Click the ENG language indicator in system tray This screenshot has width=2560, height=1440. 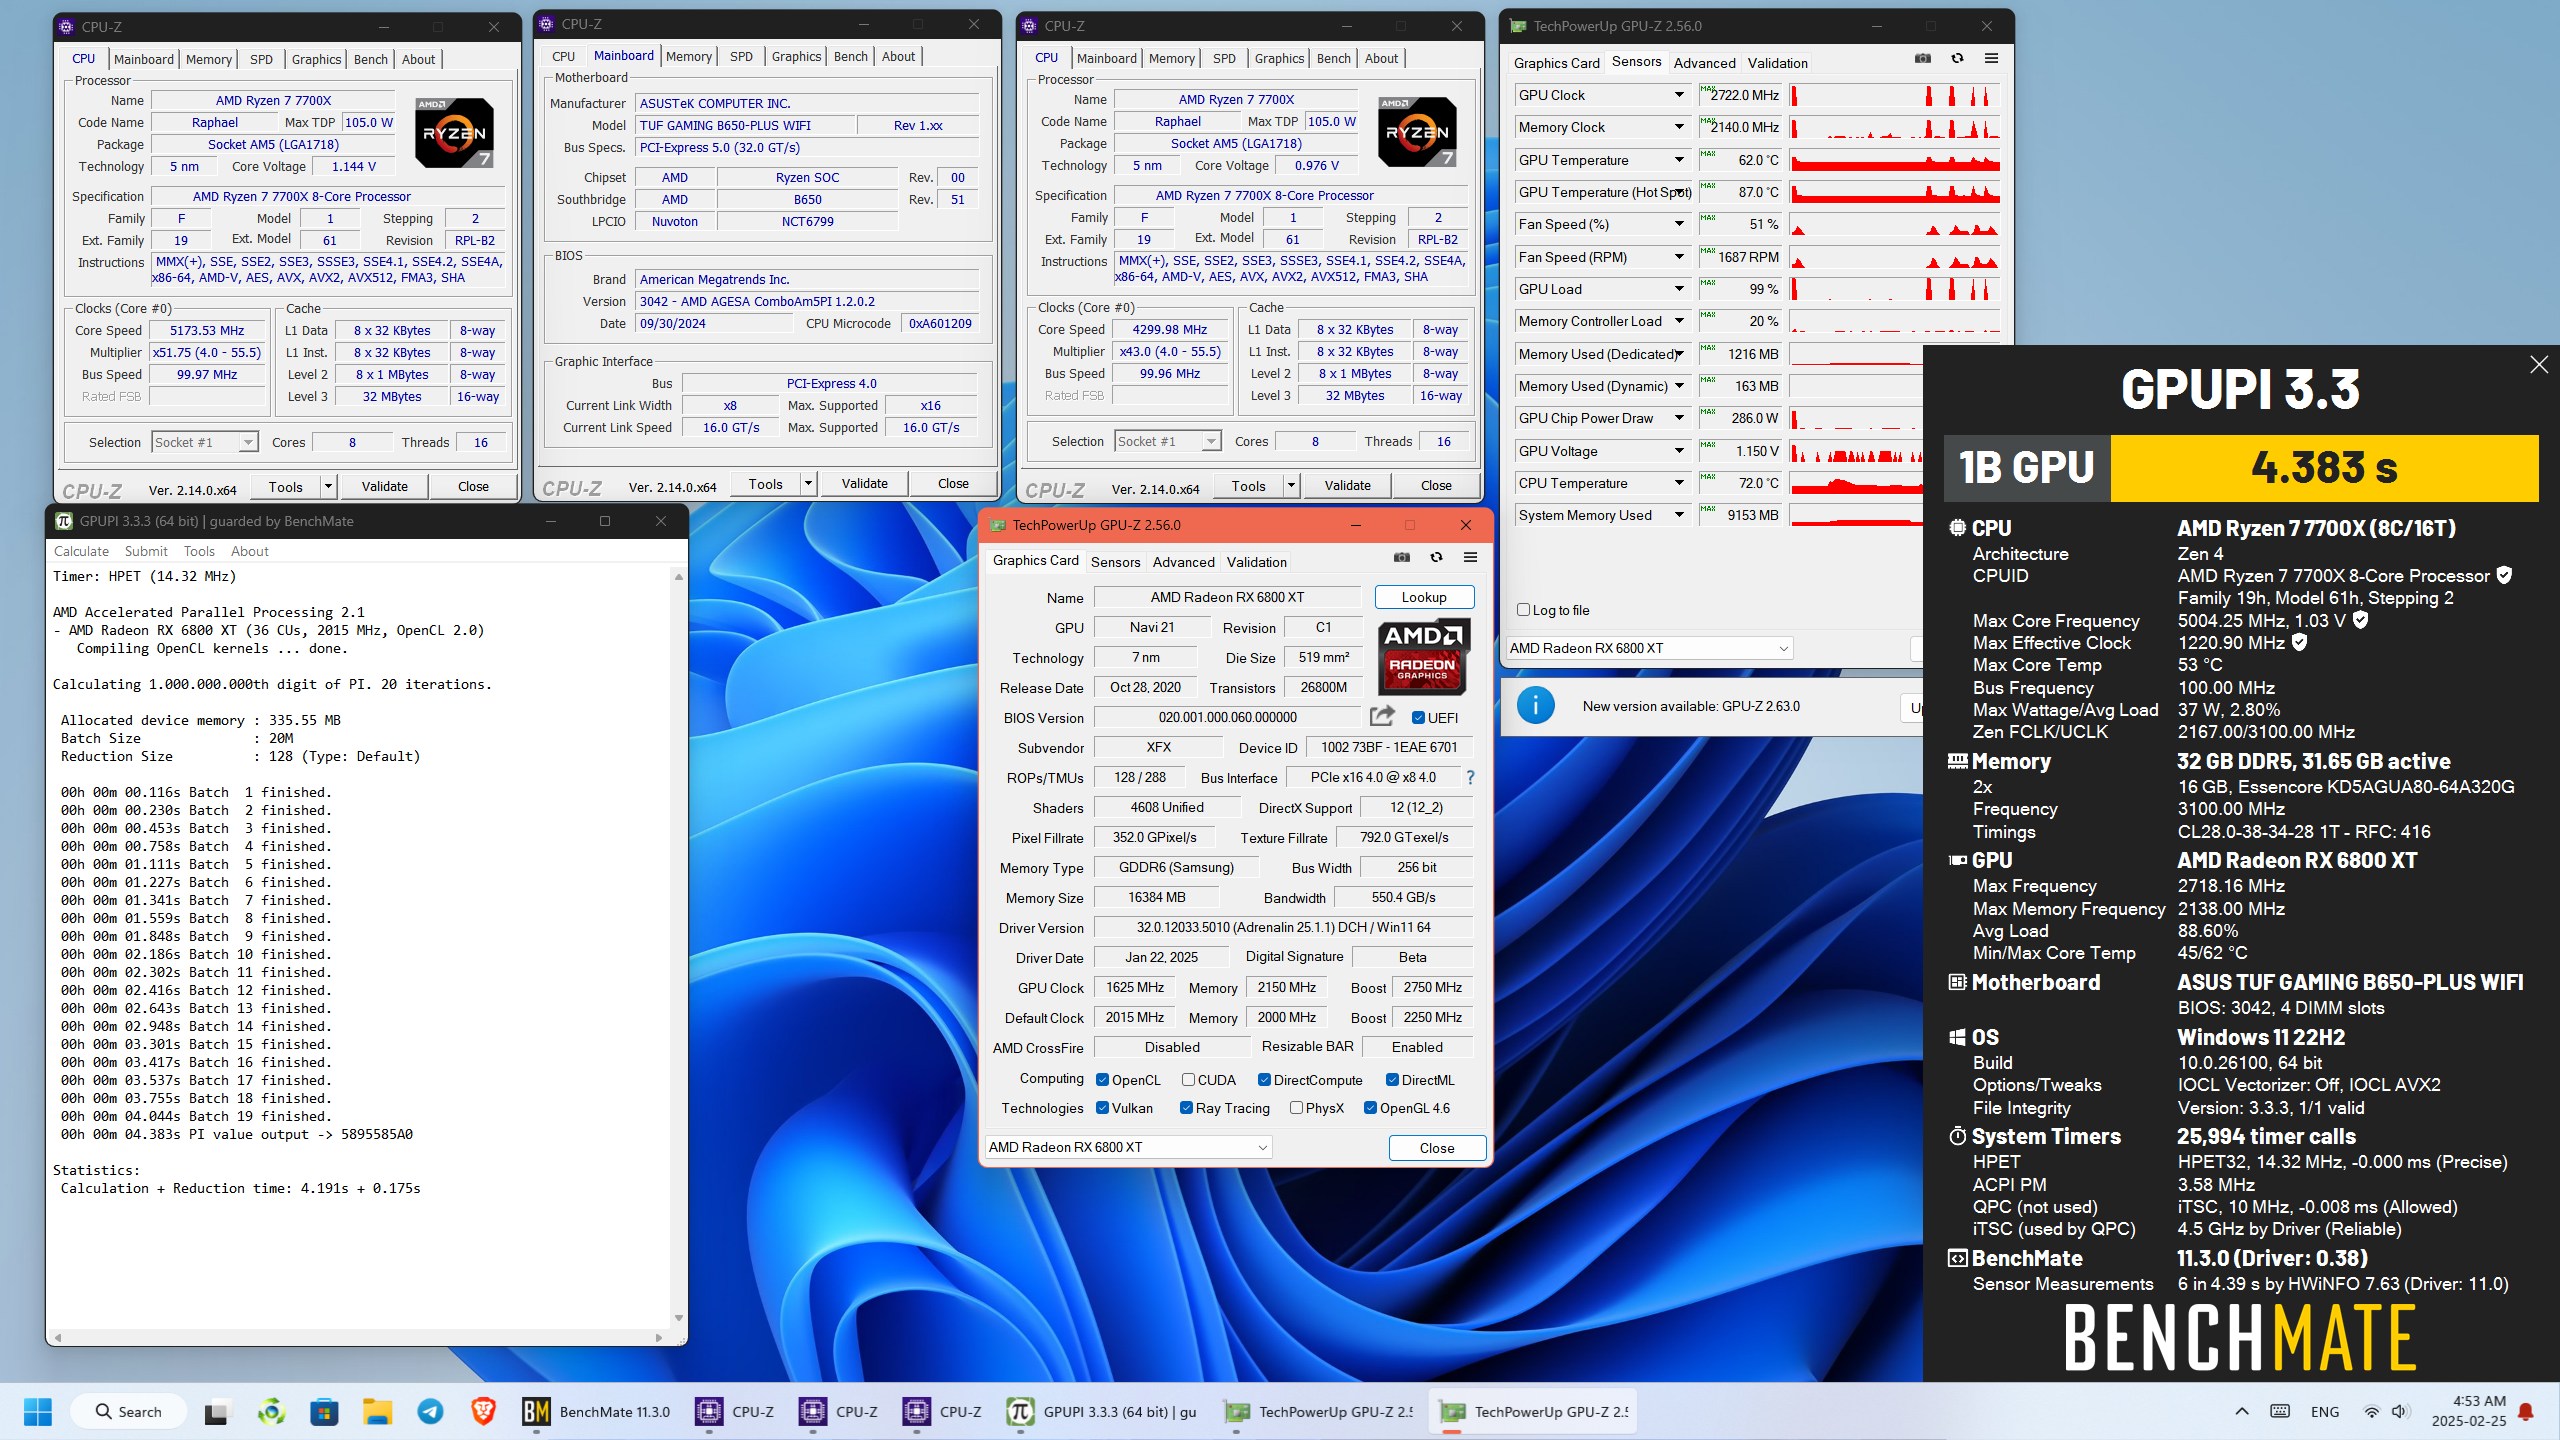[x=2325, y=1412]
